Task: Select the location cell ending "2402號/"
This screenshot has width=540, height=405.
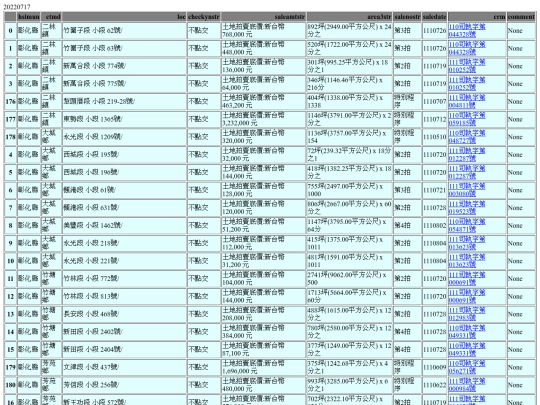Action: (x=124, y=332)
